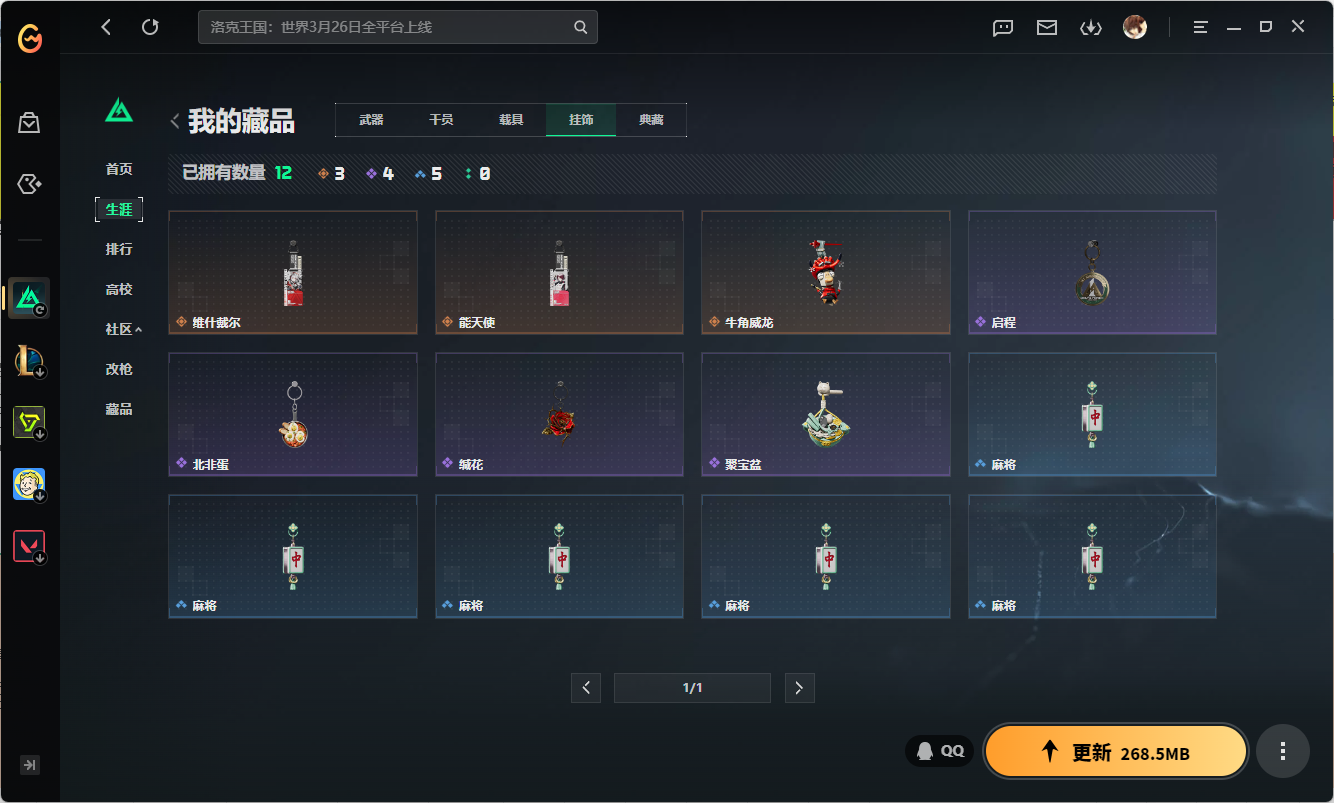Open the hamburger main menu in title bar
Viewport: 1334px width, 803px height.
click(x=1201, y=27)
